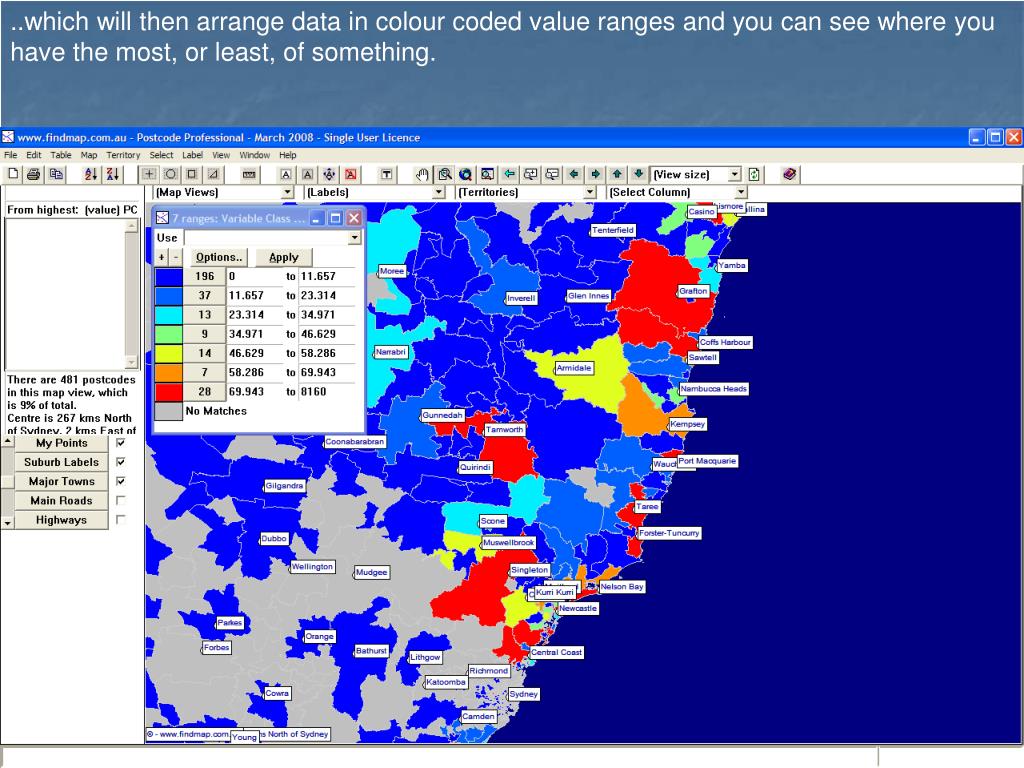This screenshot has height=768, width=1024.
Task: Click the red range color swatch
Action: (x=168, y=392)
